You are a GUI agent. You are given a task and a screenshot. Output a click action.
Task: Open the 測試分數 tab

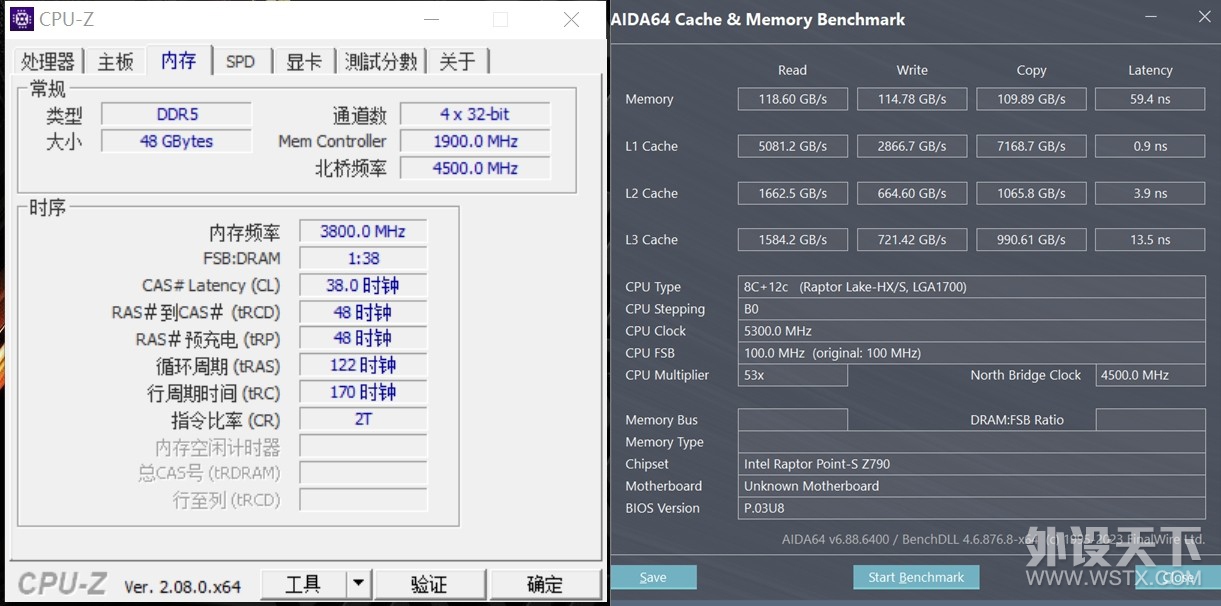click(381, 61)
